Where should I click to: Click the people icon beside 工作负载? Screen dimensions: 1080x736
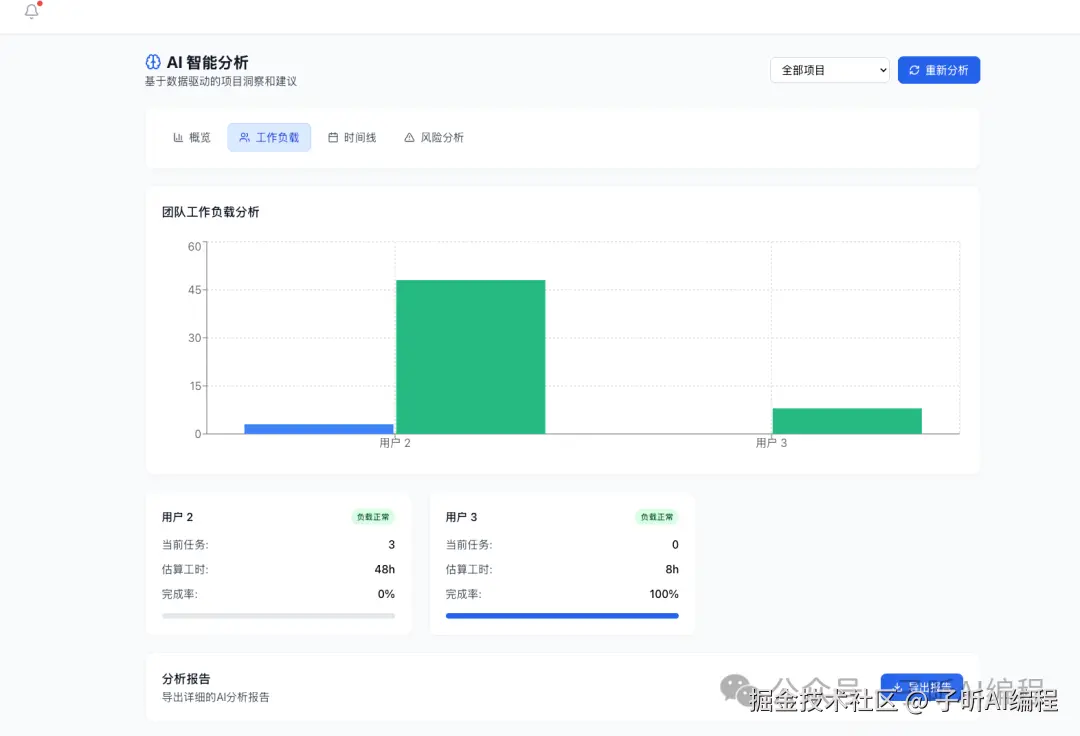(245, 138)
